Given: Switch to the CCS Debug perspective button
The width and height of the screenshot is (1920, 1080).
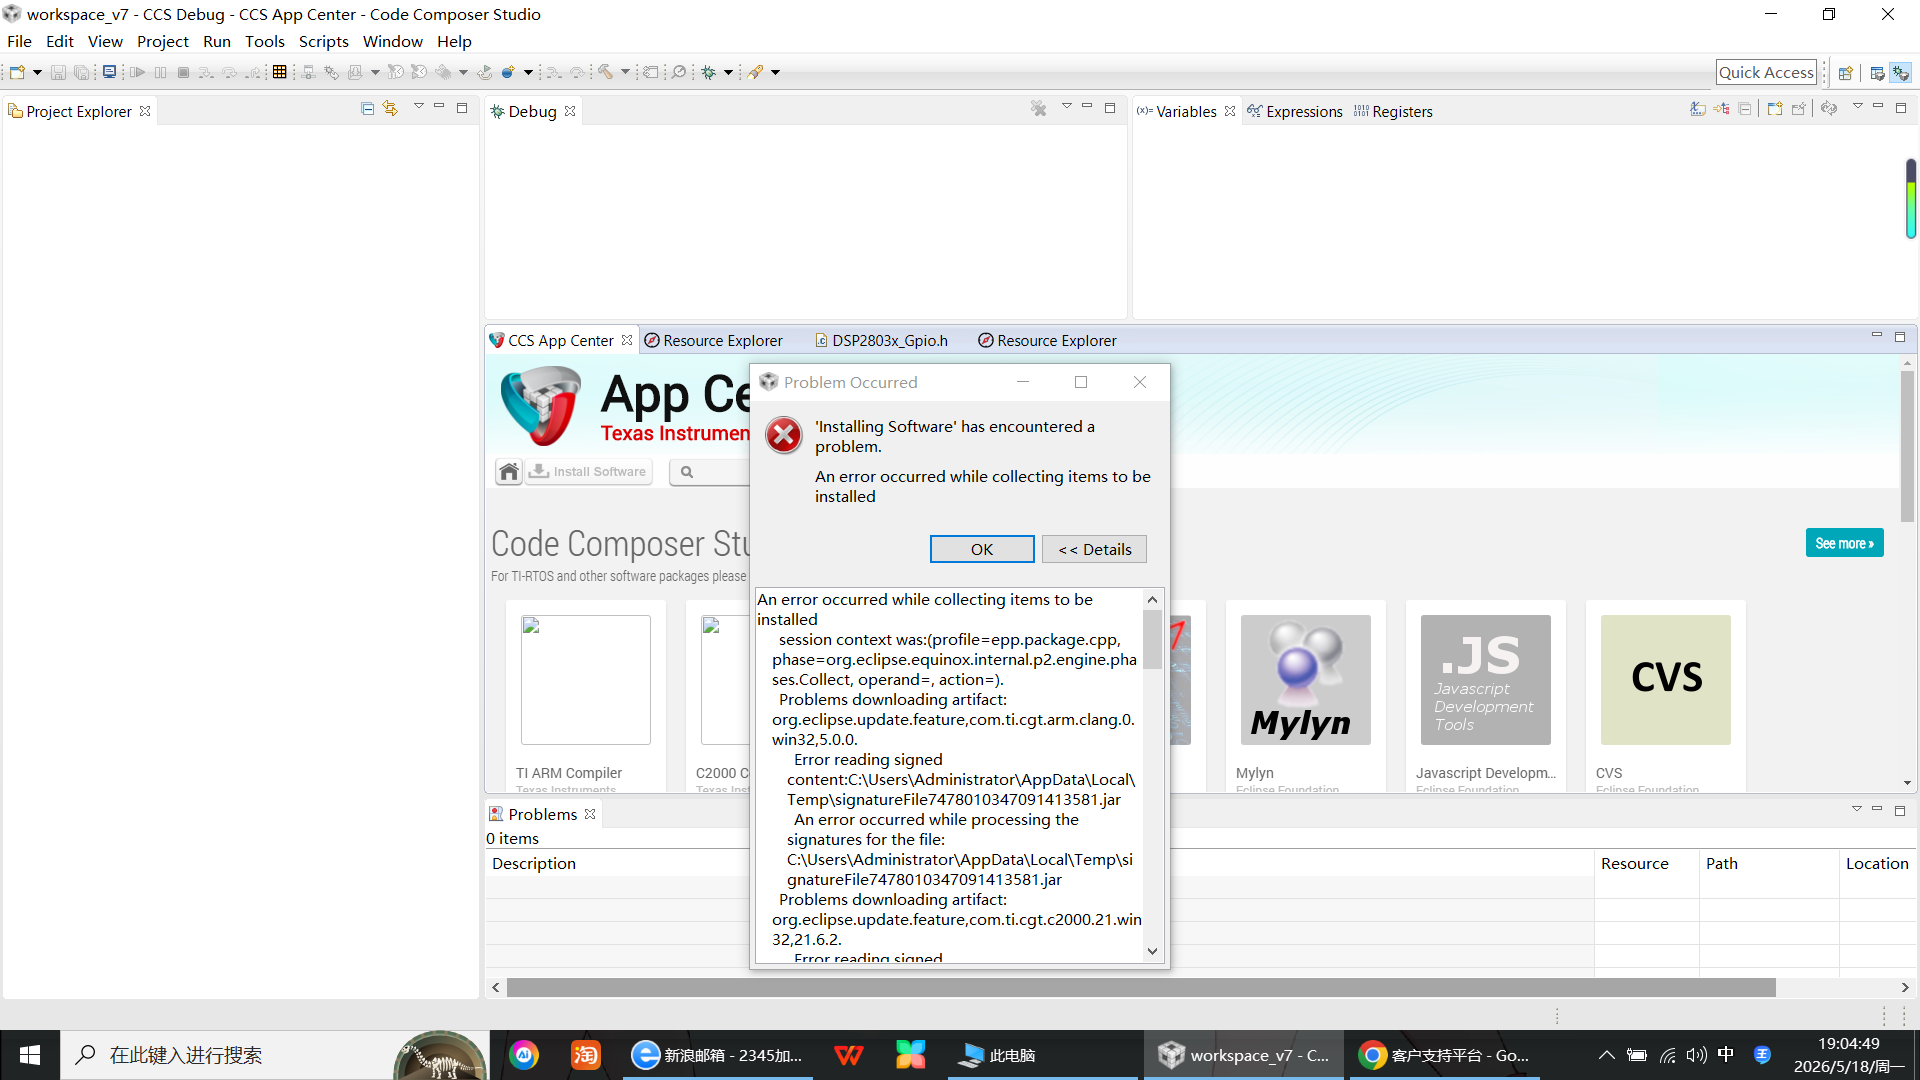Looking at the screenshot, I should [x=1901, y=73].
